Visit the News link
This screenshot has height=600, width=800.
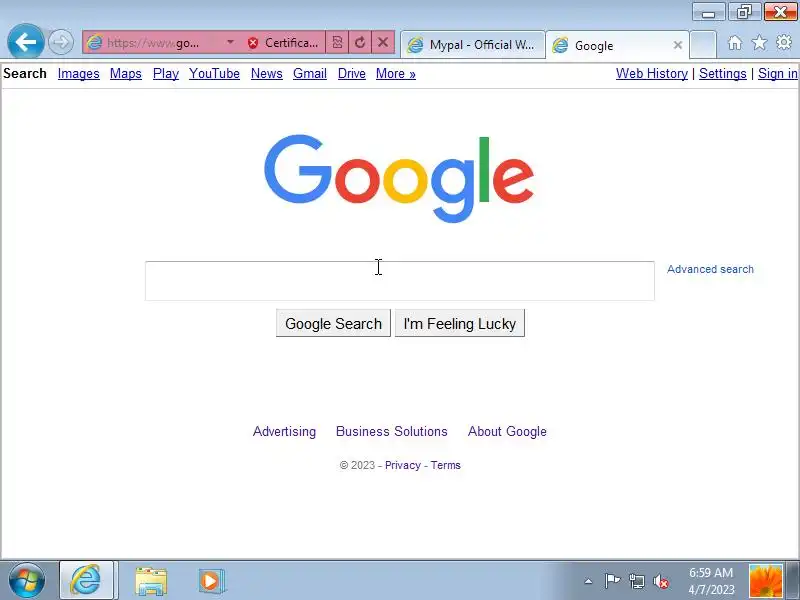click(266, 74)
